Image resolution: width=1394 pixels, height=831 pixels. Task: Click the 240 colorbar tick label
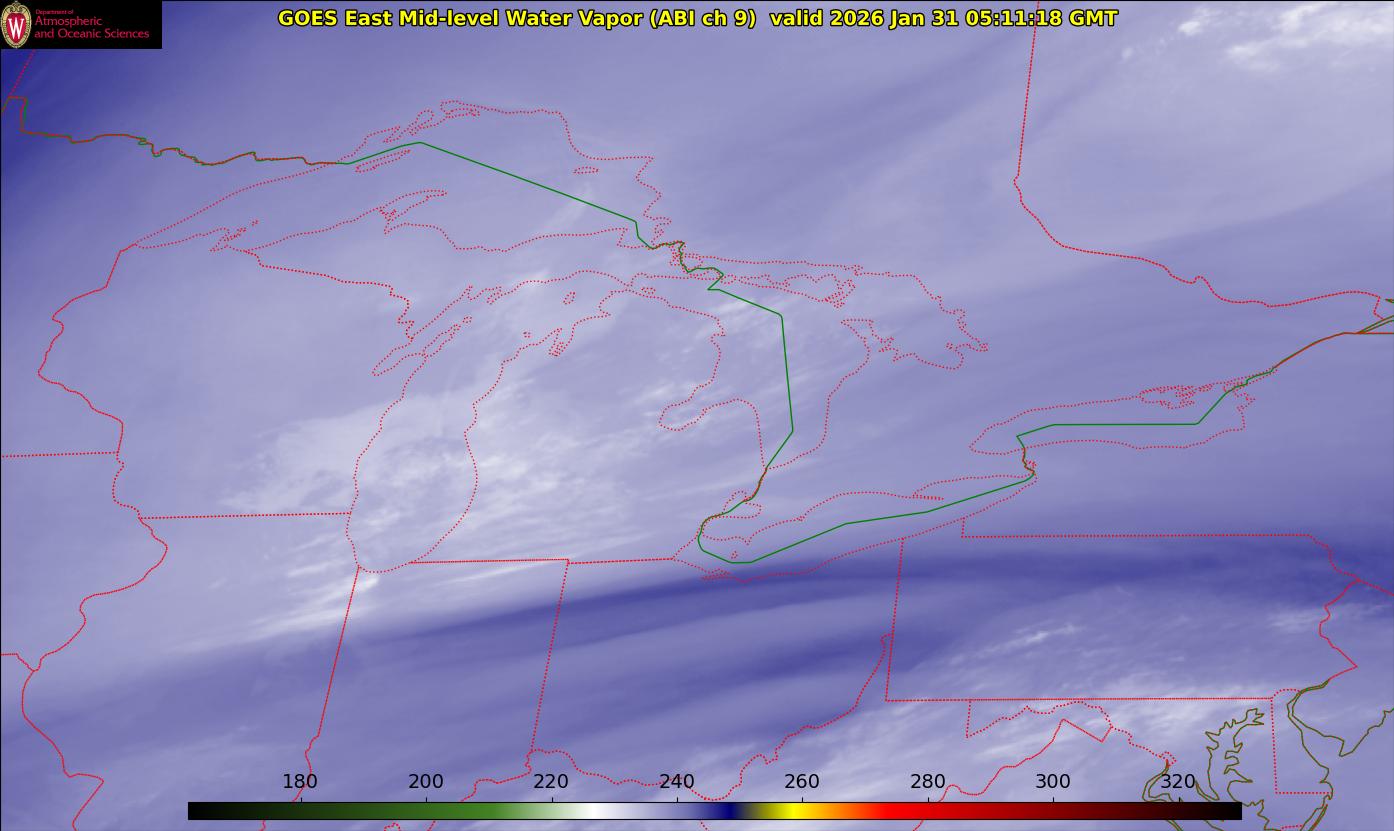pyautogui.click(x=677, y=782)
